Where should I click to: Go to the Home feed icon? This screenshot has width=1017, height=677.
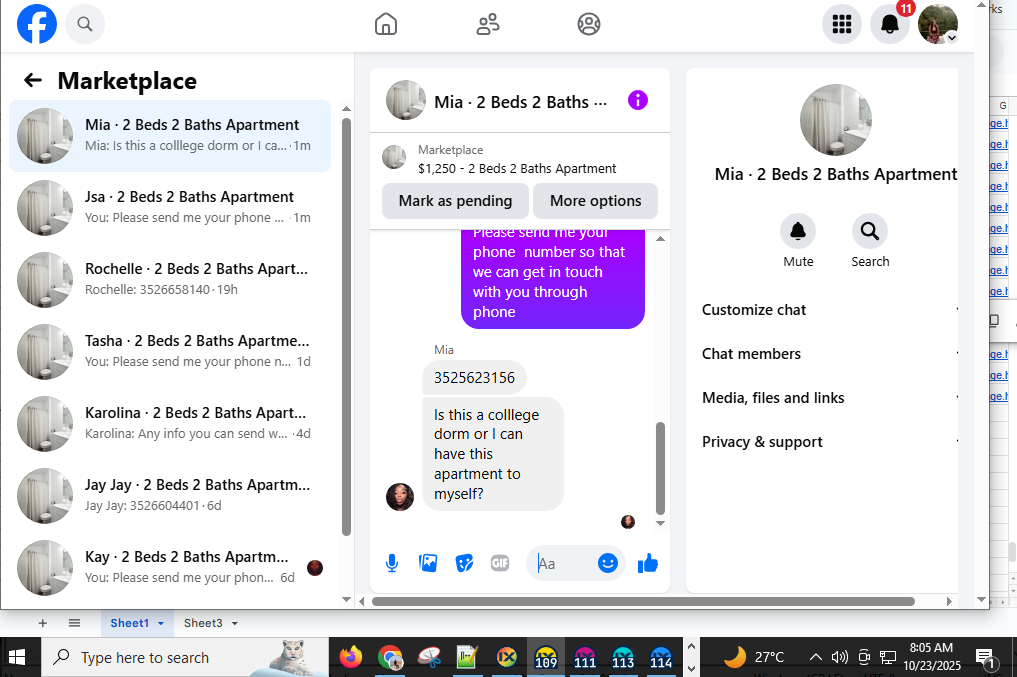click(x=386, y=25)
